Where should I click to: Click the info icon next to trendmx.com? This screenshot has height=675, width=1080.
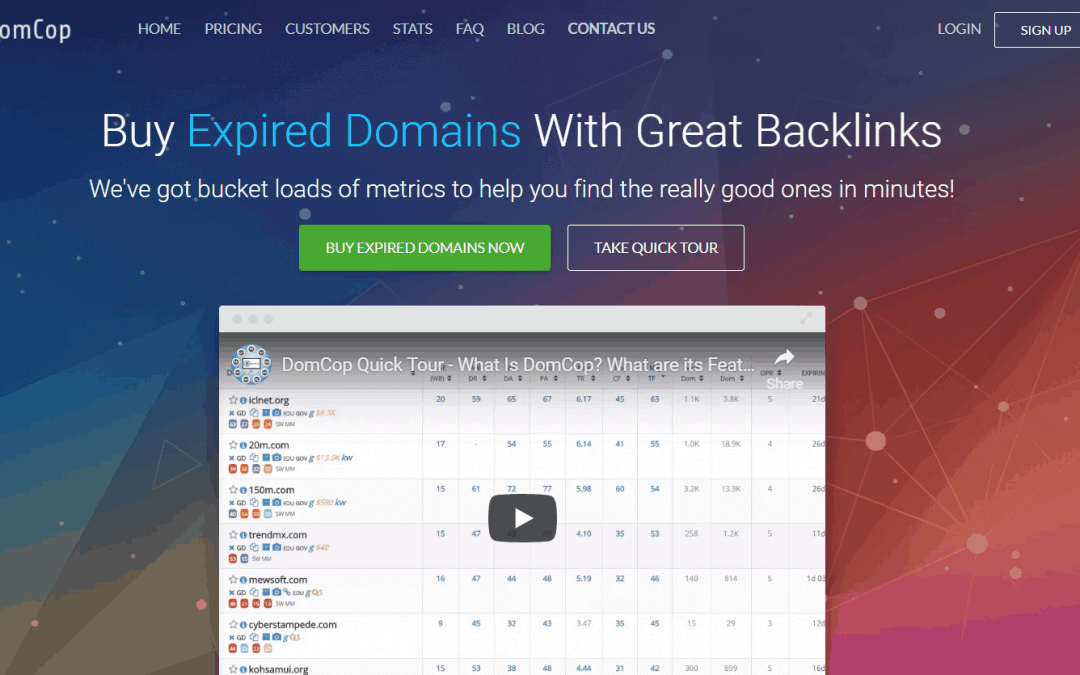pyautogui.click(x=243, y=535)
